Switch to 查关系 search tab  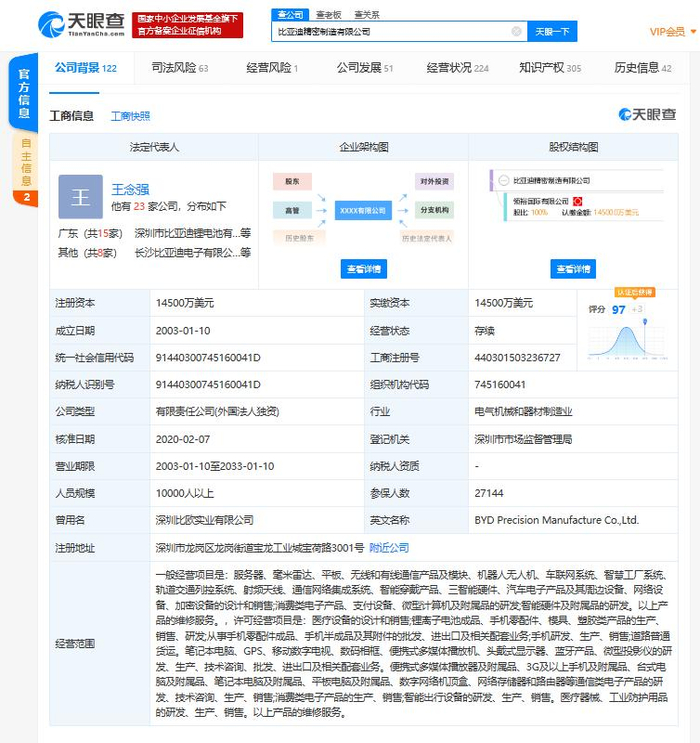(367, 15)
